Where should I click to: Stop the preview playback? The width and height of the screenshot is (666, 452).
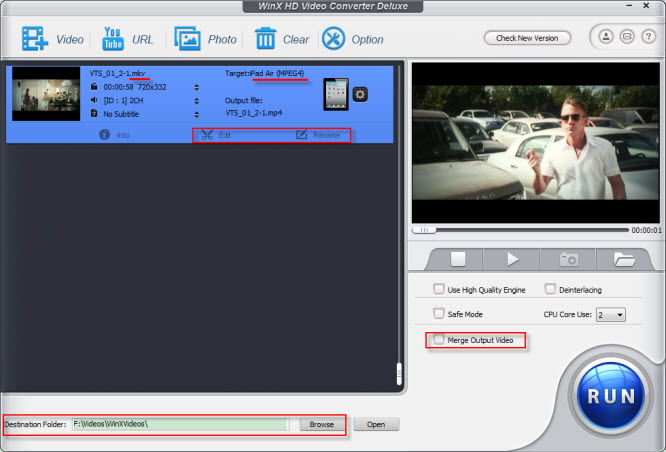pyautogui.click(x=458, y=259)
